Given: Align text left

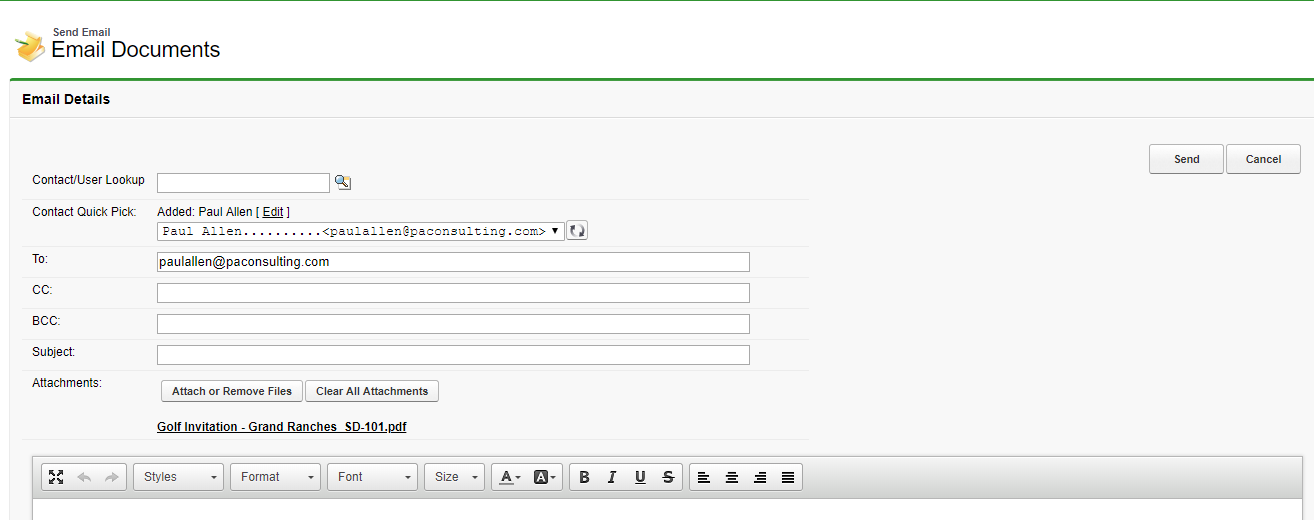Looking at the screenshot, I should click(x=704, y=477).
